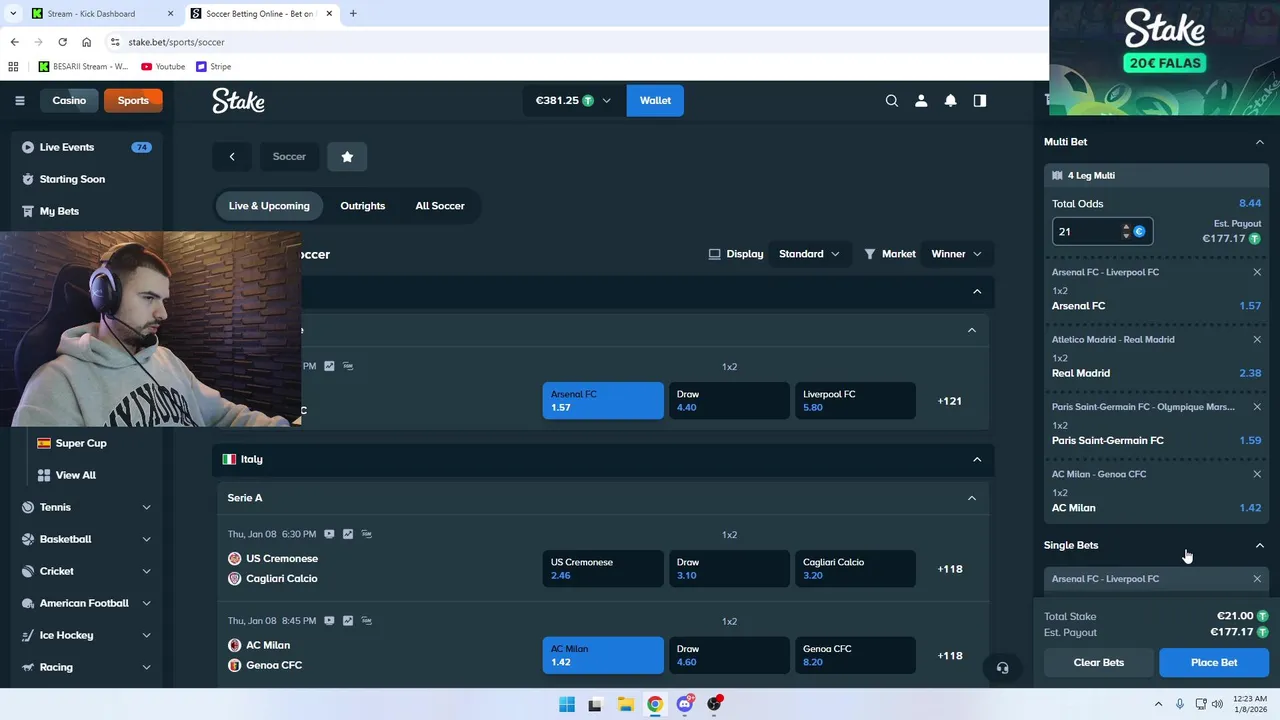
Task: Toggle Arsenal FC 1.57 odds selection
Action: pyautogui.click(x=603, y=401)
